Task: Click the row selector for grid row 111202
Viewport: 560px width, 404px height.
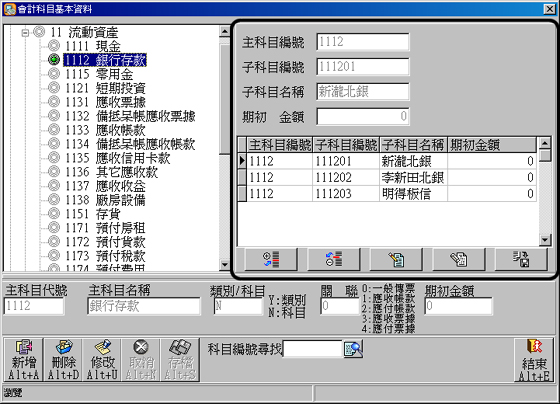Action: coord(242,178)
